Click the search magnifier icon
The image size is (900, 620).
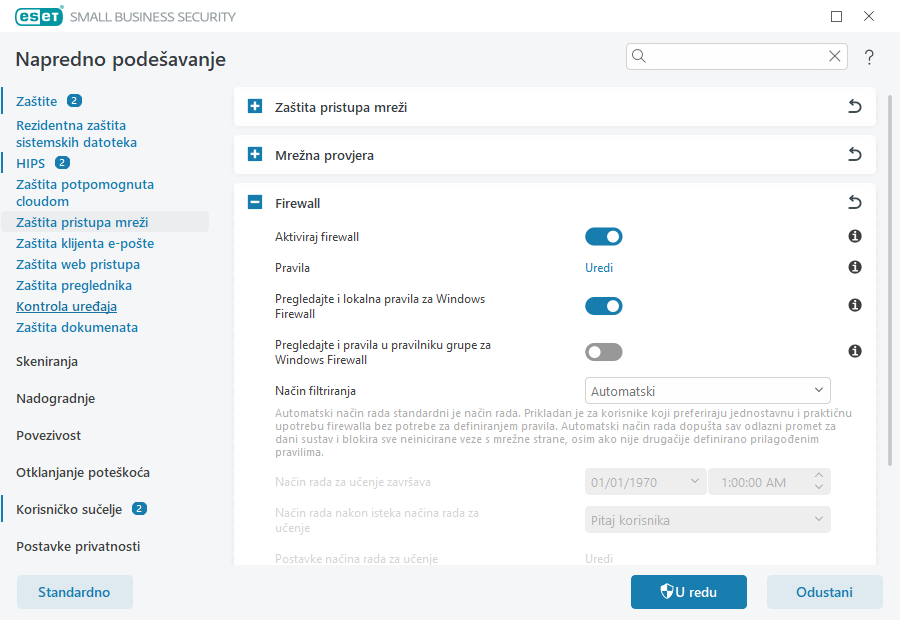pos(638,56)
